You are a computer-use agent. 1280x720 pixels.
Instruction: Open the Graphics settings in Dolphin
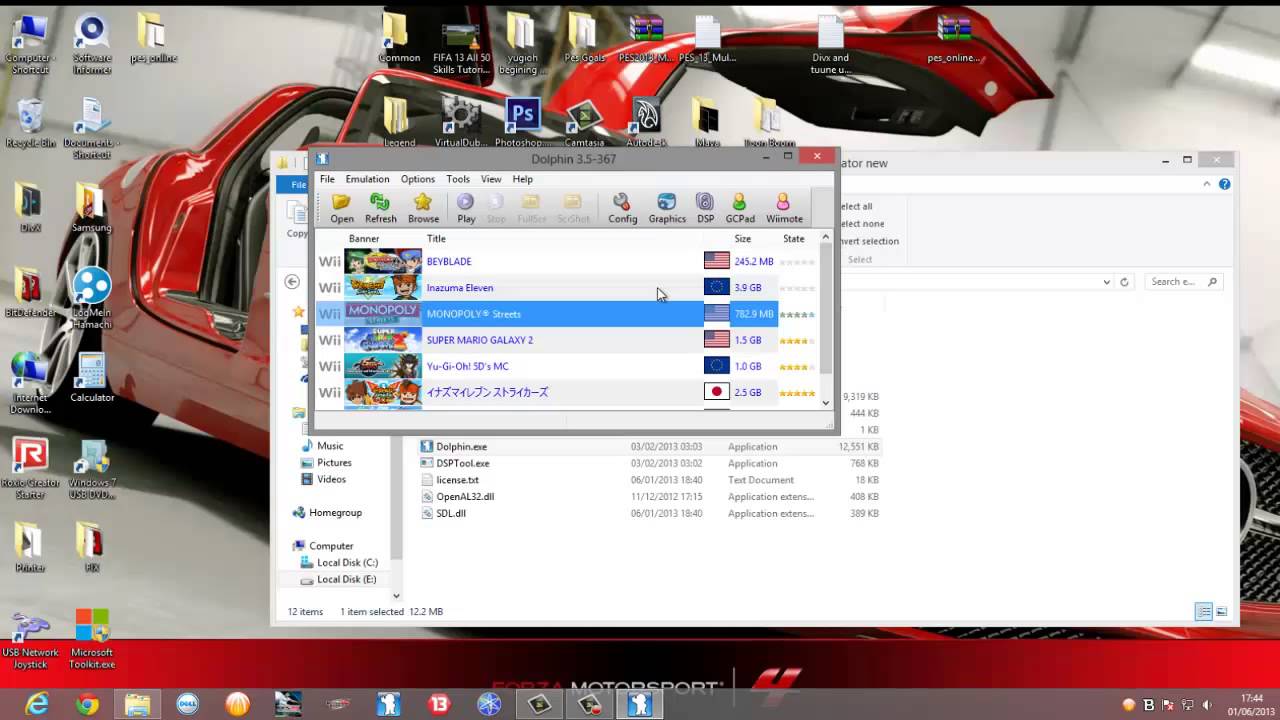667,209
